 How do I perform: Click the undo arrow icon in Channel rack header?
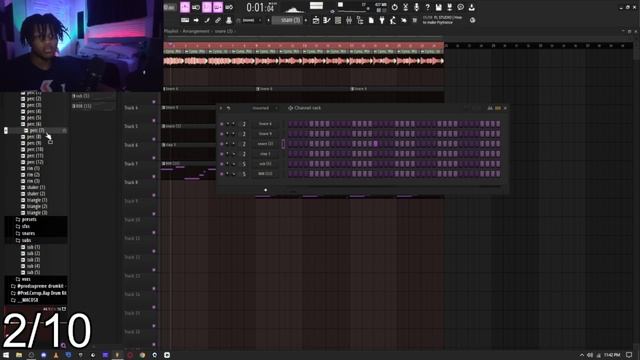coord(229,108)
